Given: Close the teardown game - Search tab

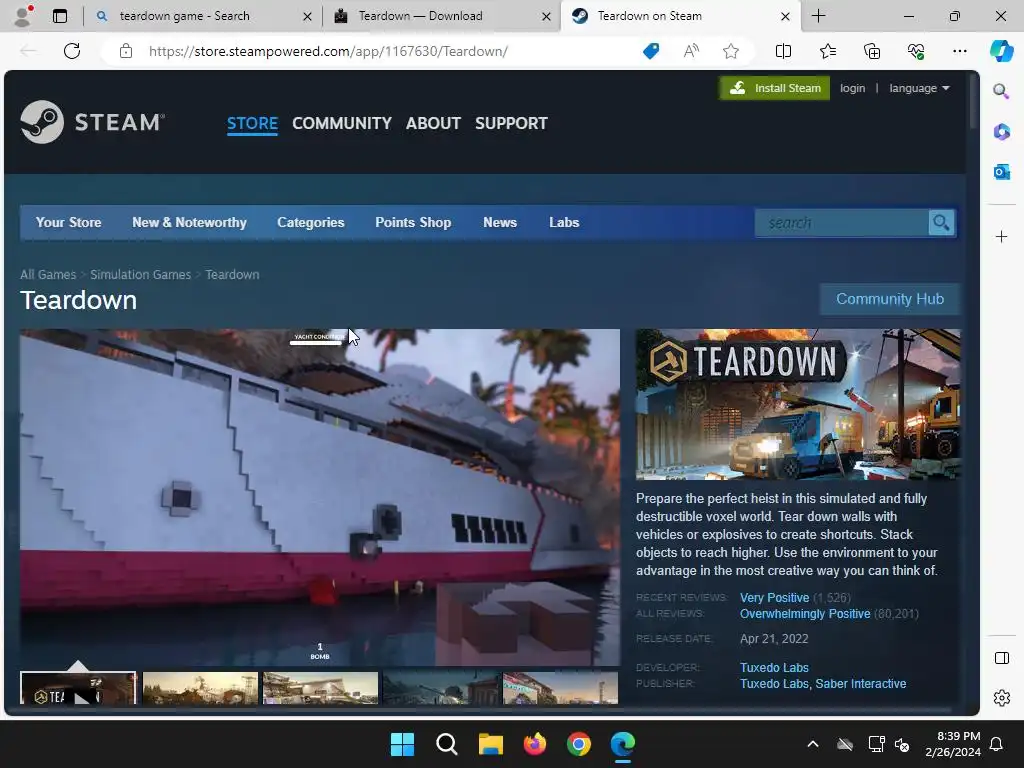Looking at the screenshot, I should 307,16.
